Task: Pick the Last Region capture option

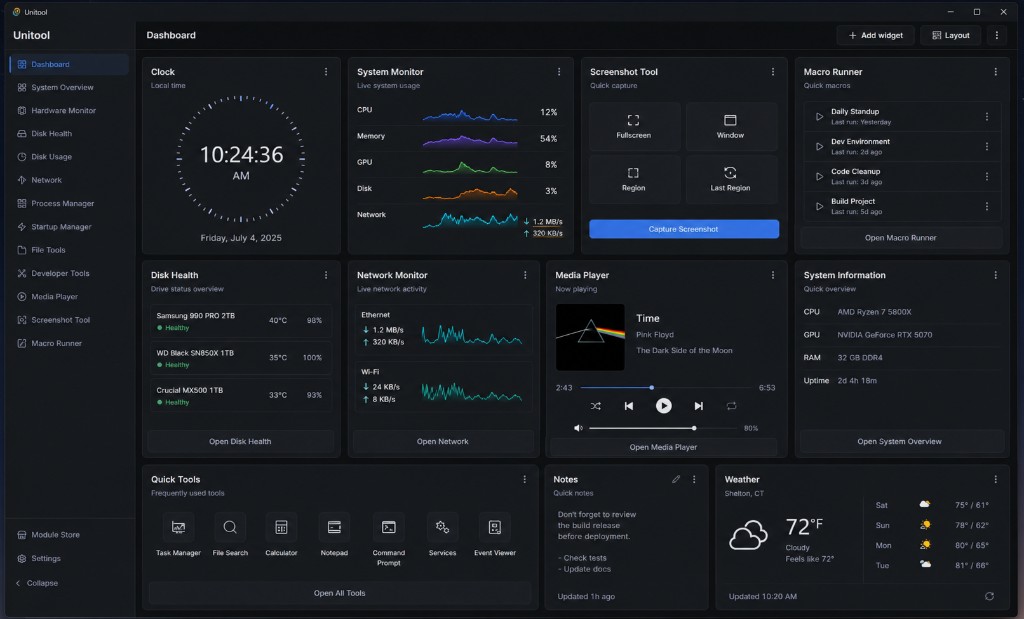Action: [730, 179]
